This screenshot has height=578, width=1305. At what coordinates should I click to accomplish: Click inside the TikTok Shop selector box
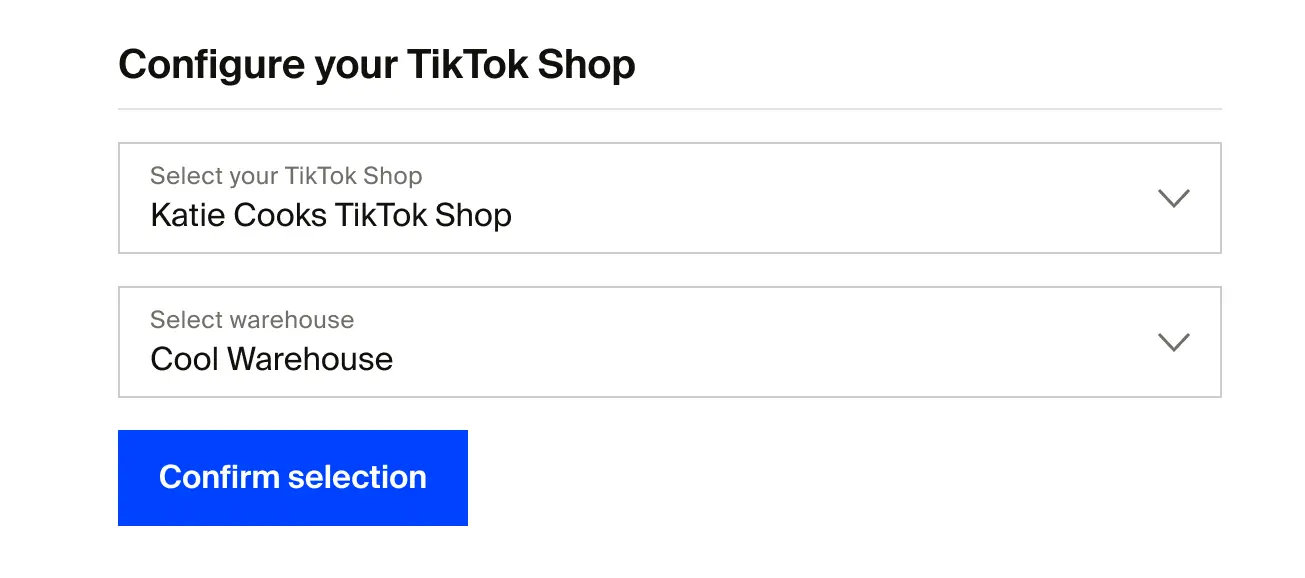[670, 197]
